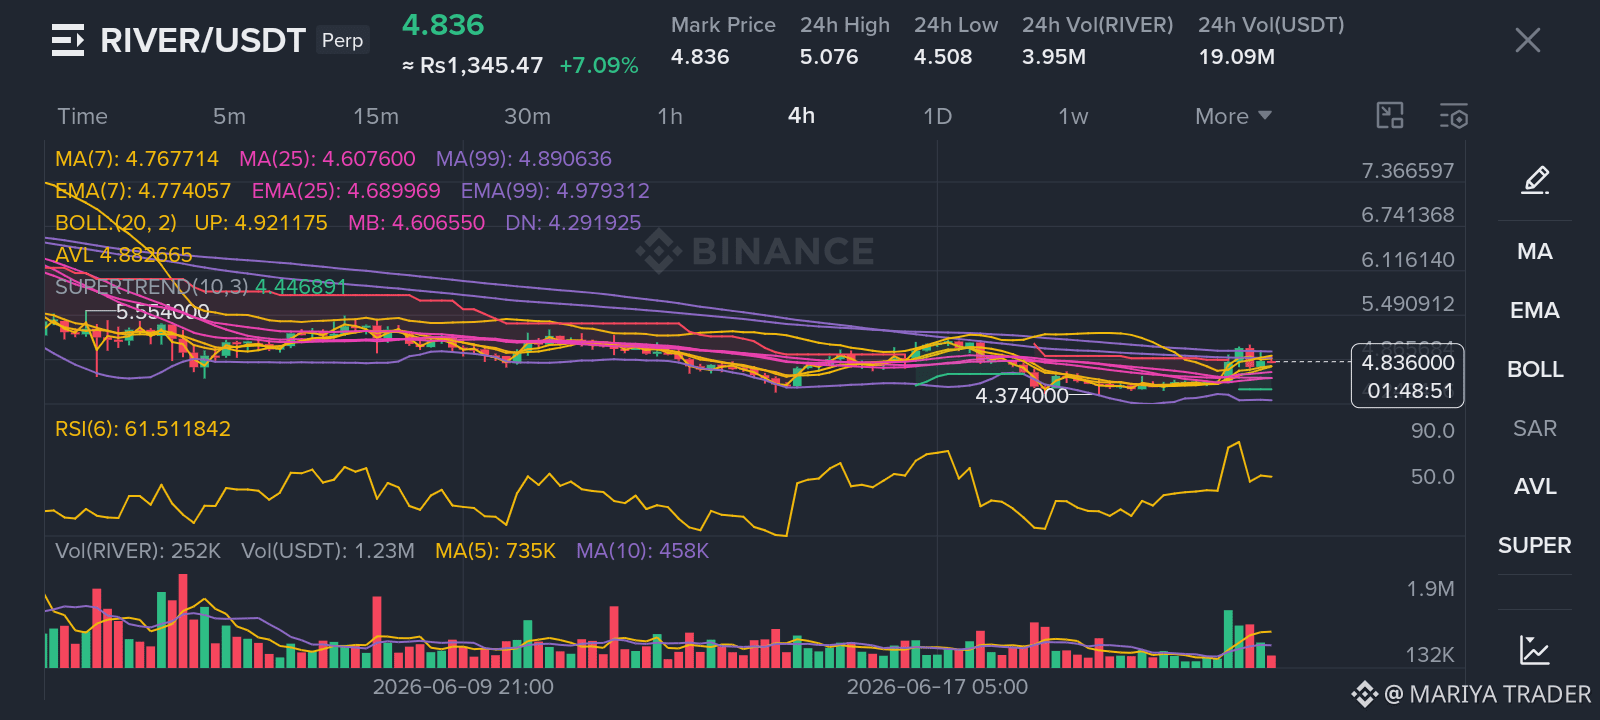
Task: Click the EMA(25) legend value
Action: 346,191
